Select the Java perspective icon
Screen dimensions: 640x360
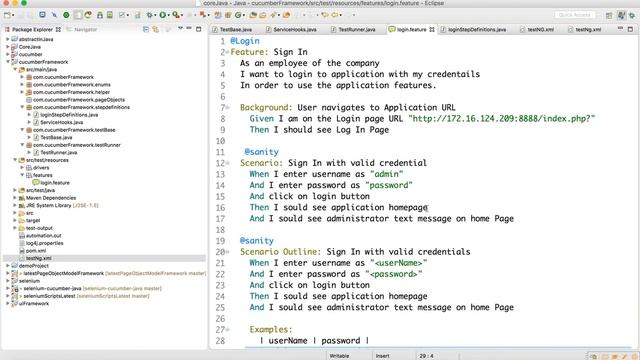(x=621, y=16)
